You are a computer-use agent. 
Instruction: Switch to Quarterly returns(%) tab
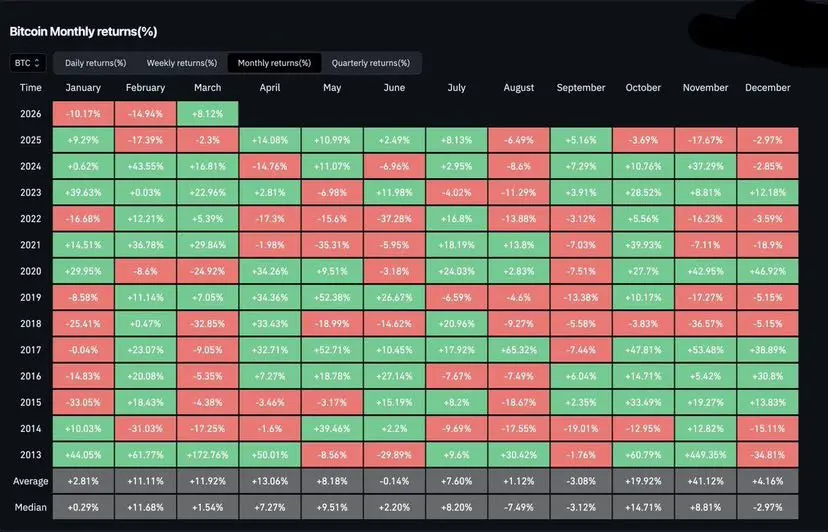coord(371,63)
